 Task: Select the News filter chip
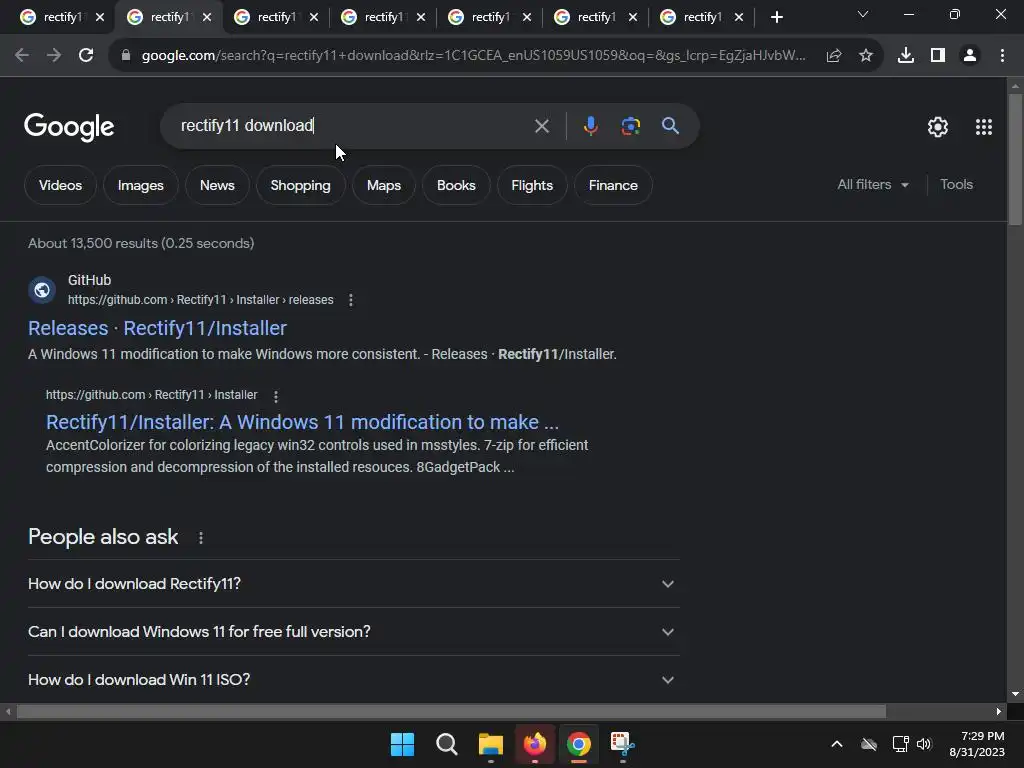pos(217,185)
